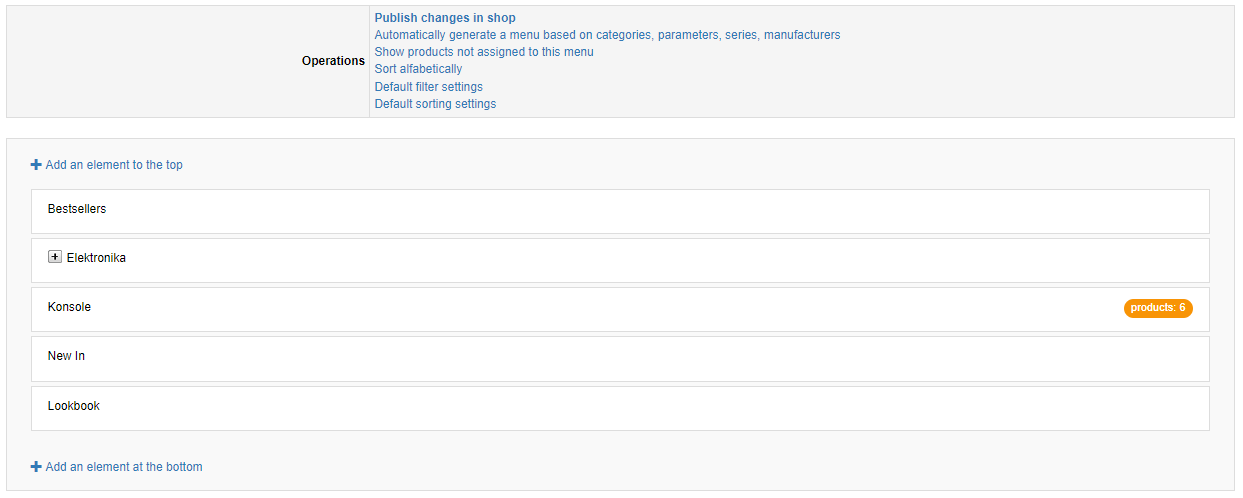
Task: Click the Operations label cell
Action: coord(188,61)
